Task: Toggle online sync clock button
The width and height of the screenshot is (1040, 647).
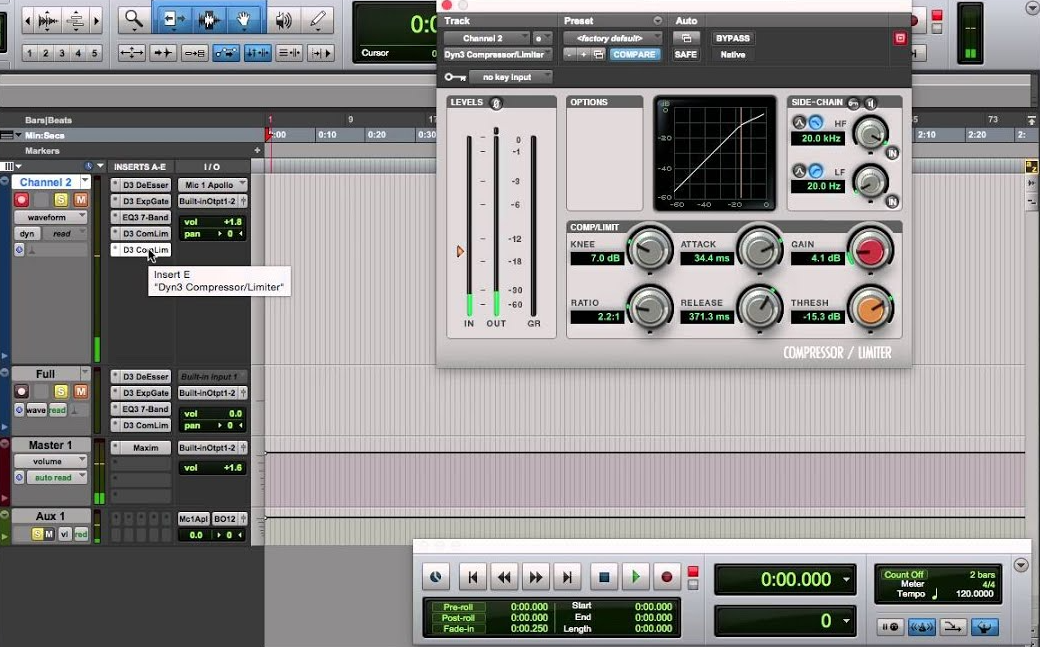Action: click(436, 577)
